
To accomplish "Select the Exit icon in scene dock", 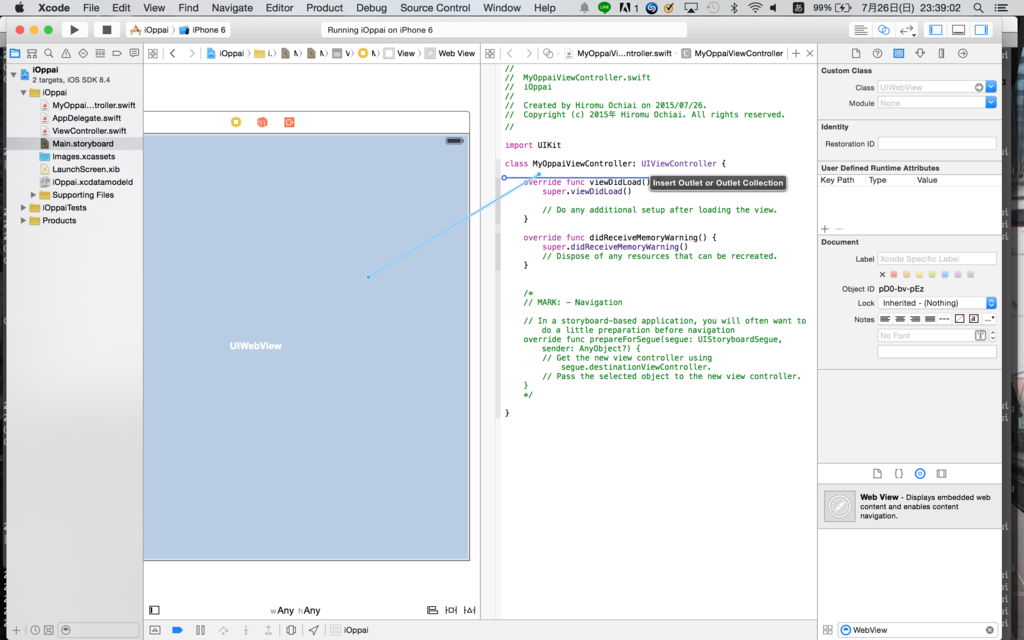I will [289, 122].
